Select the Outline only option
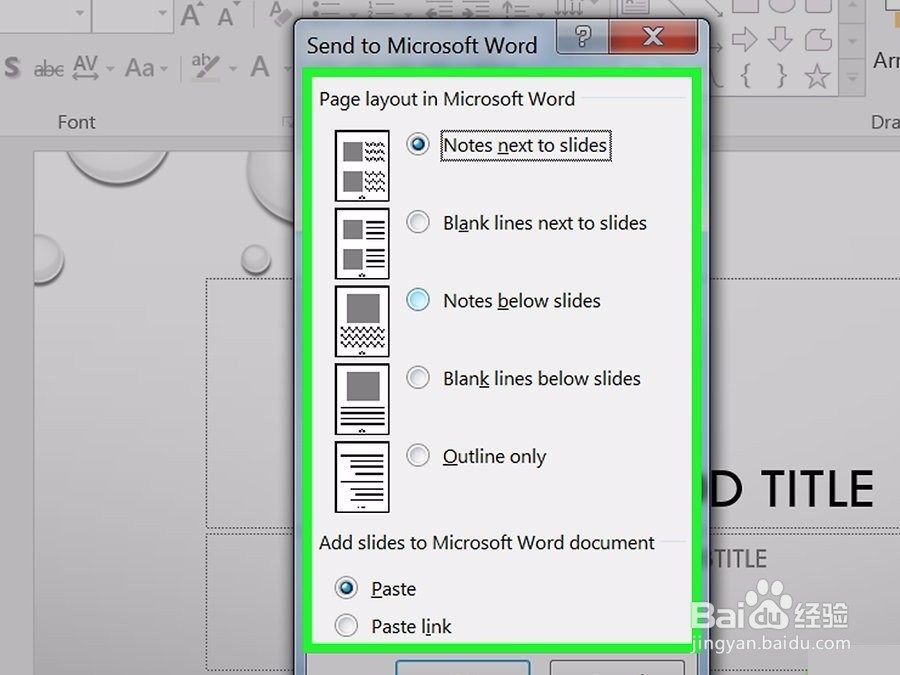Viewport: 900px width, 675px height. pos(417,455)
